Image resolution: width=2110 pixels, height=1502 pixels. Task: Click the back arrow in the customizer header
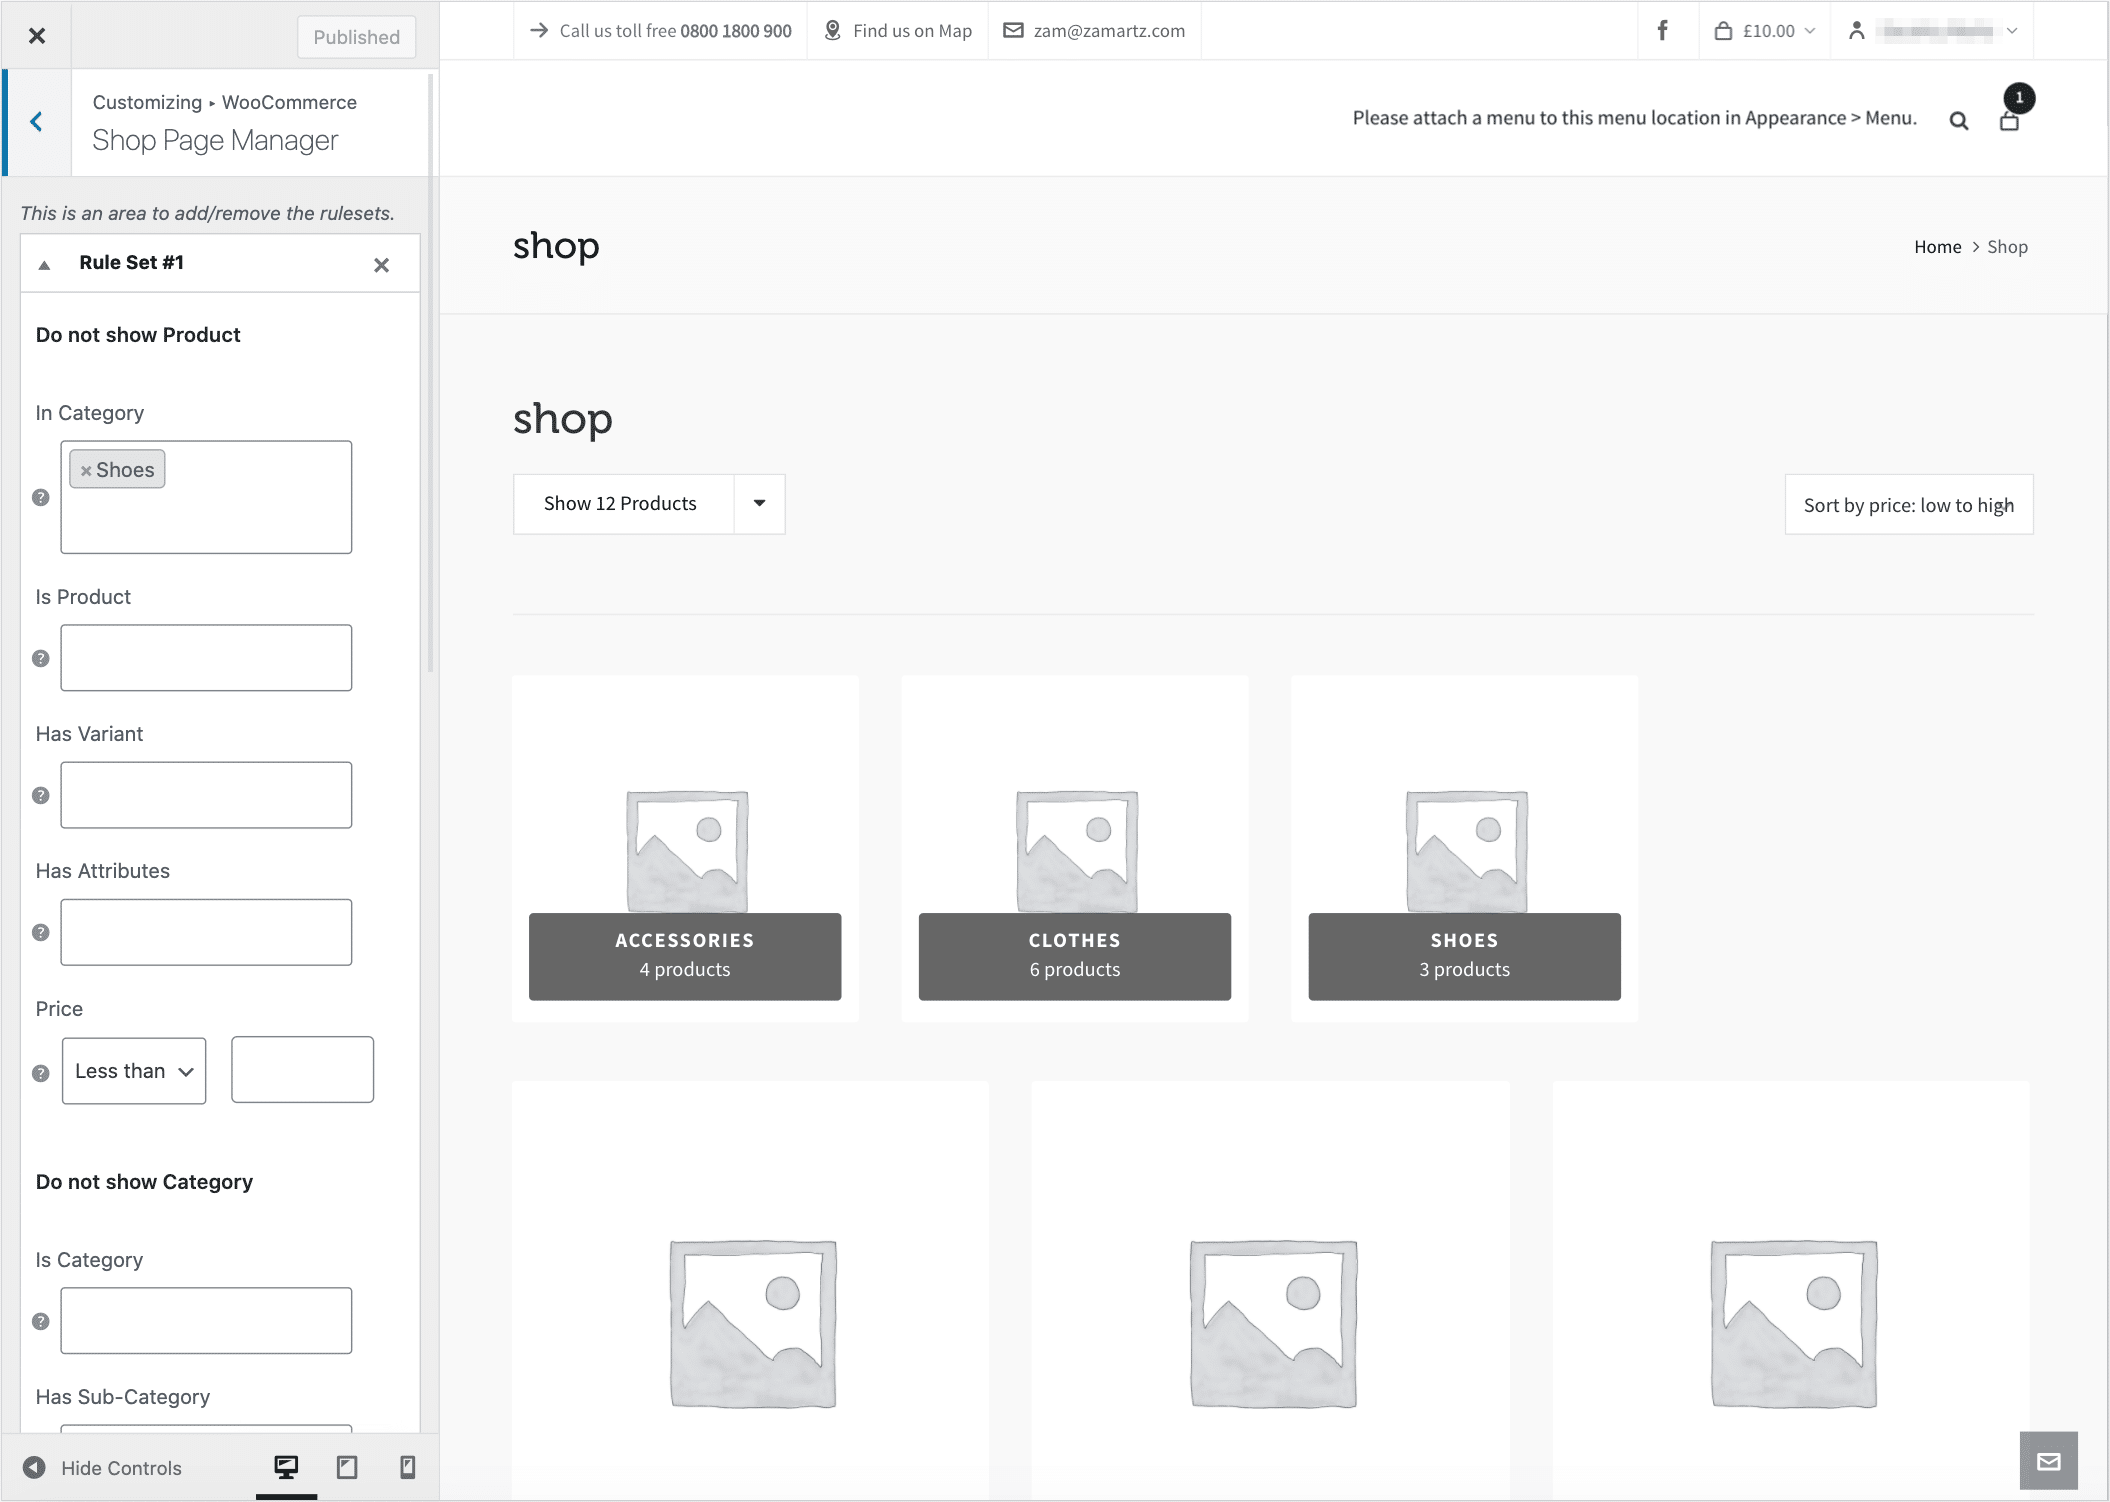pyautogui.click(x=37, y=121)
